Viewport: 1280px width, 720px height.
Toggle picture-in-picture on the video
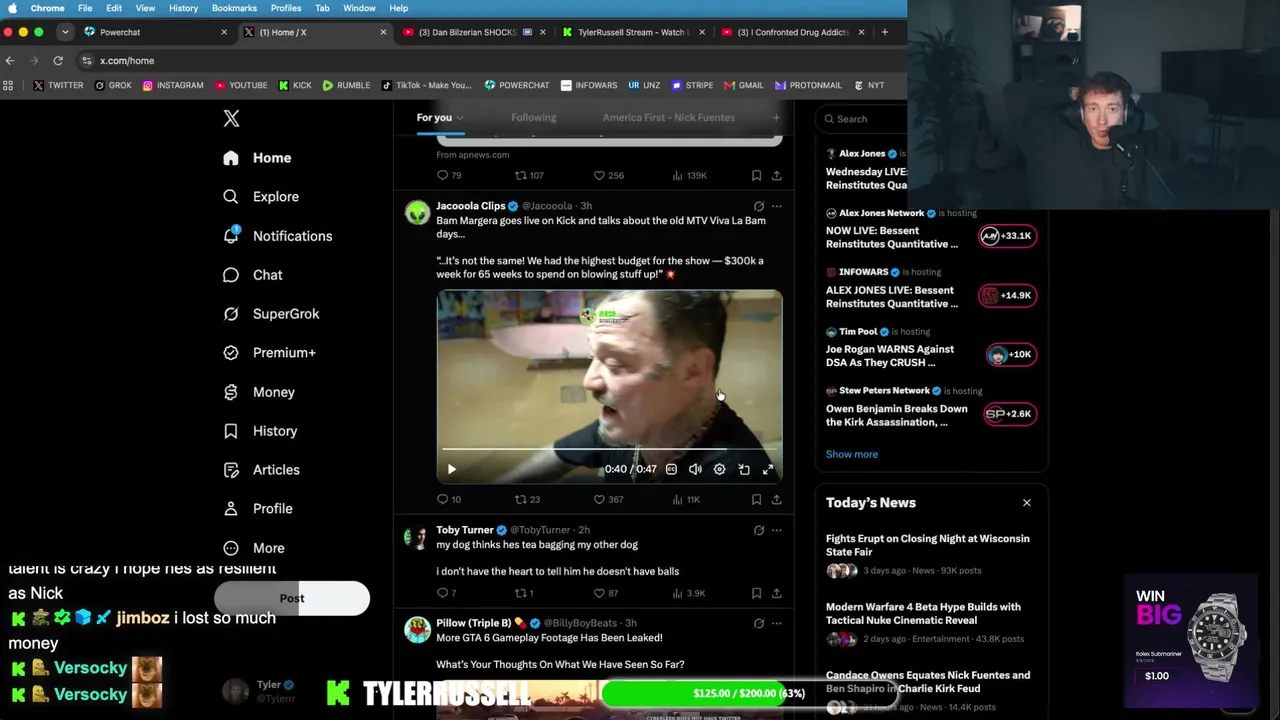(x=744, y=469)
